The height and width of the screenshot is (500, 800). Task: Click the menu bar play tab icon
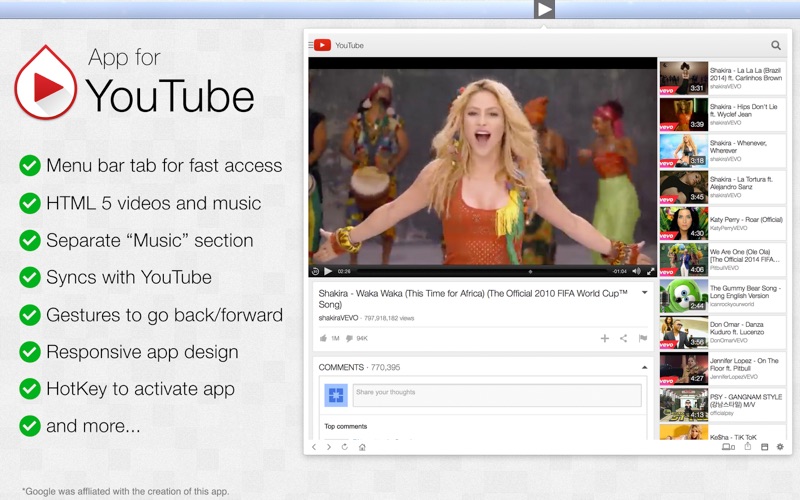pos(544,9)
